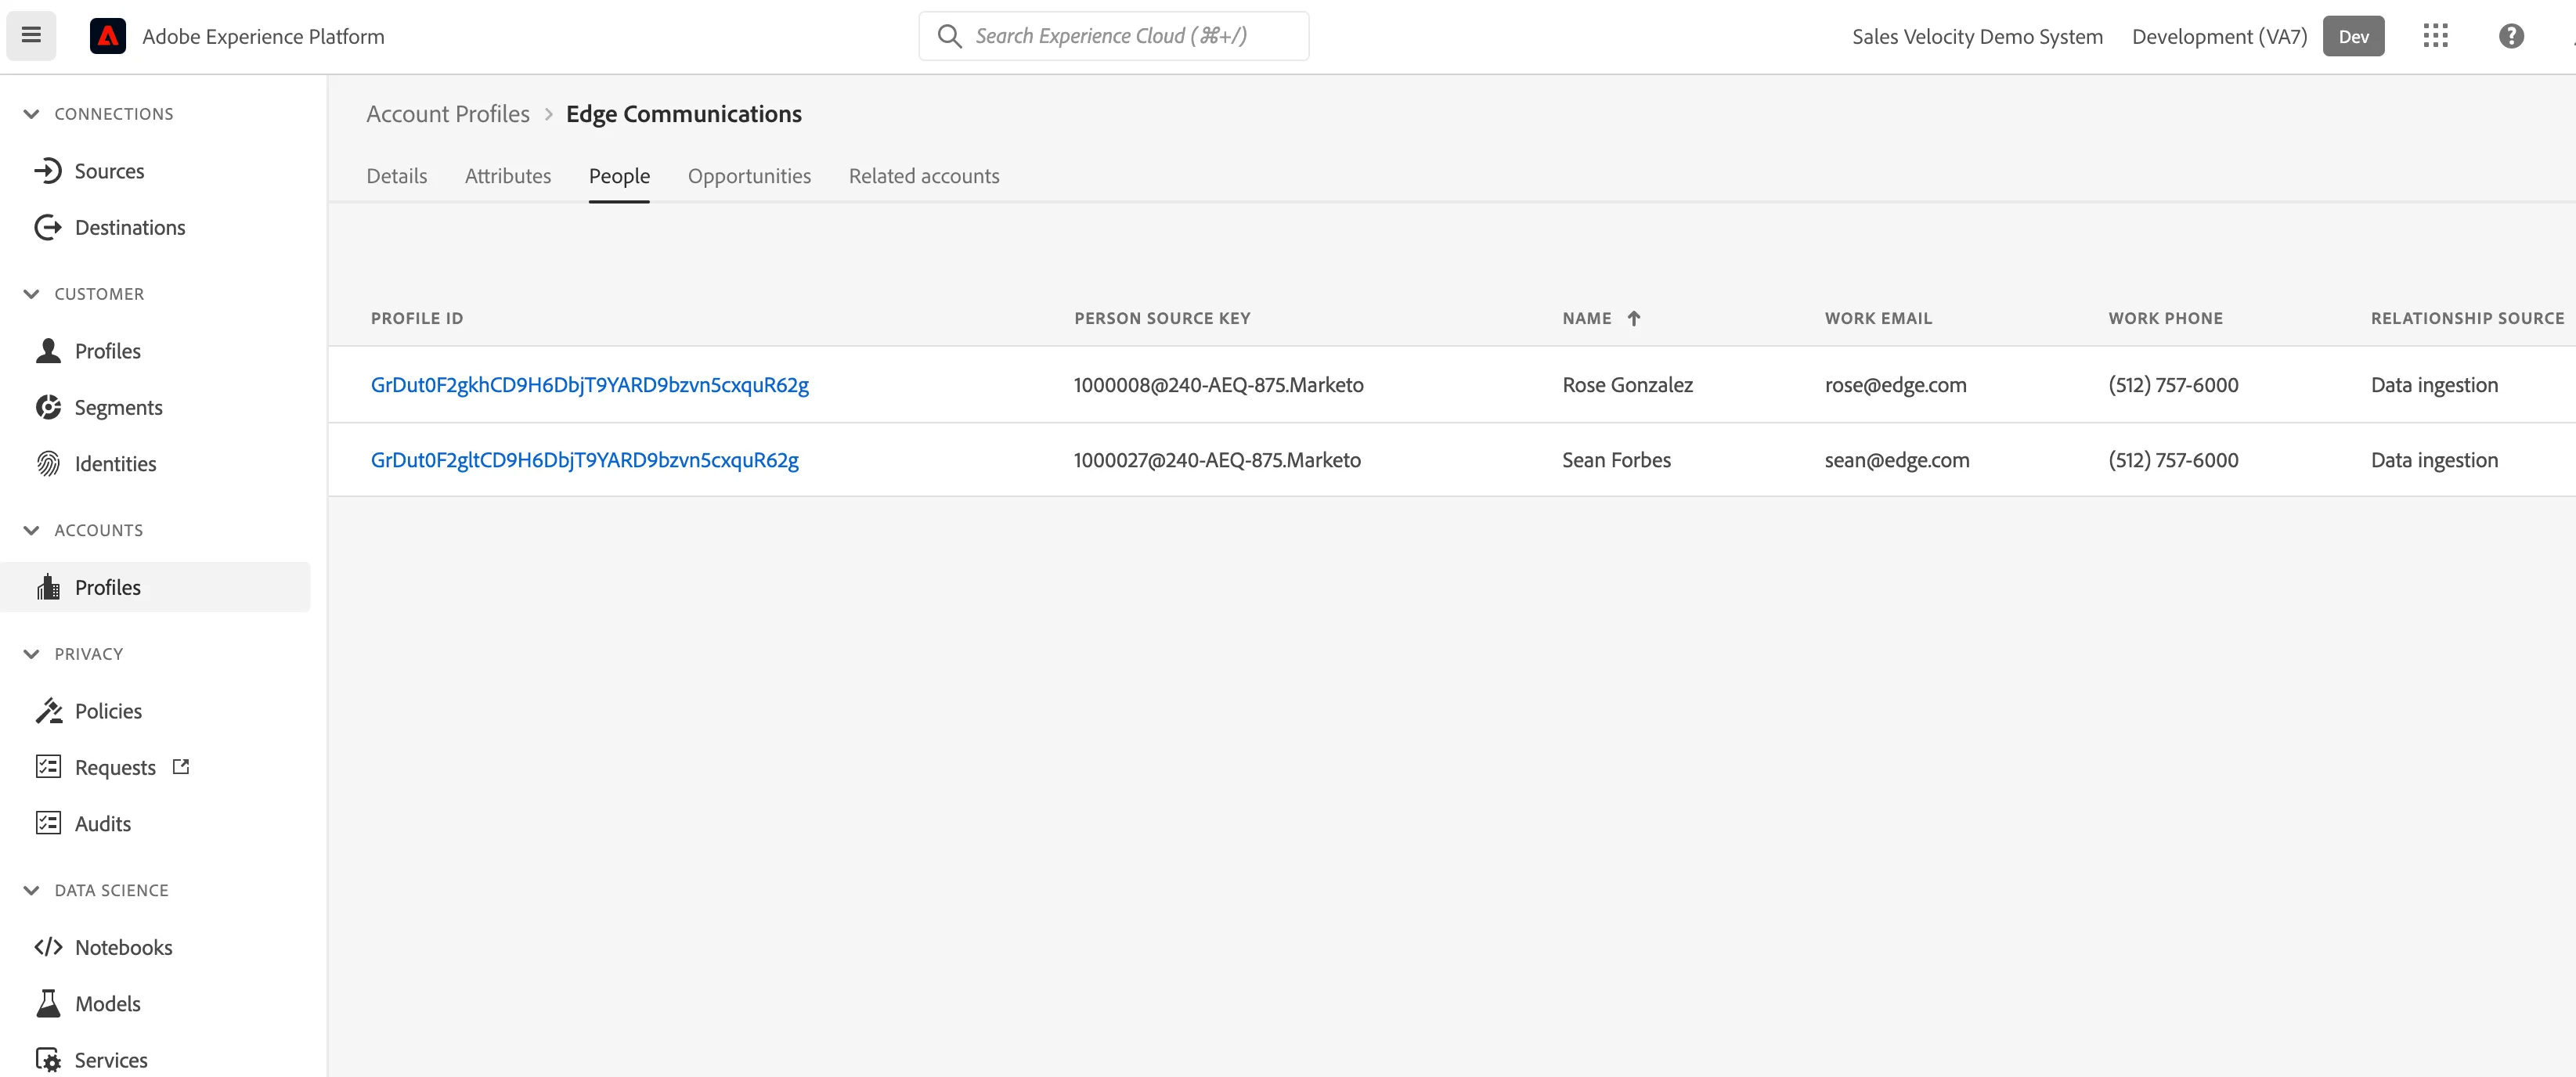Click the Account Profiles building icon
This screenshot has width=2576, height=1077.
coord(48,587)
